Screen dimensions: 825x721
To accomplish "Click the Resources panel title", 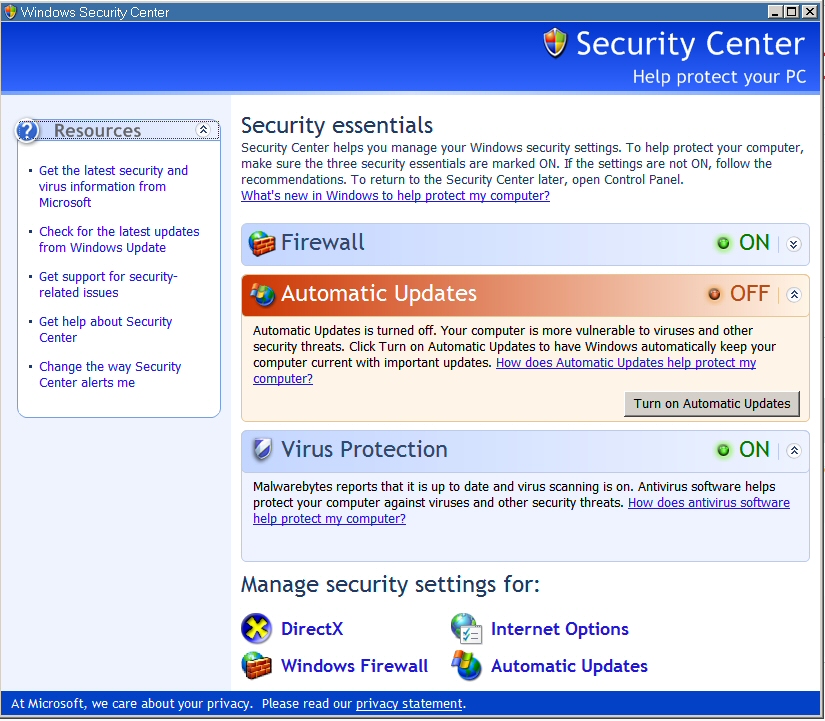I will click(x=97, y=130).
